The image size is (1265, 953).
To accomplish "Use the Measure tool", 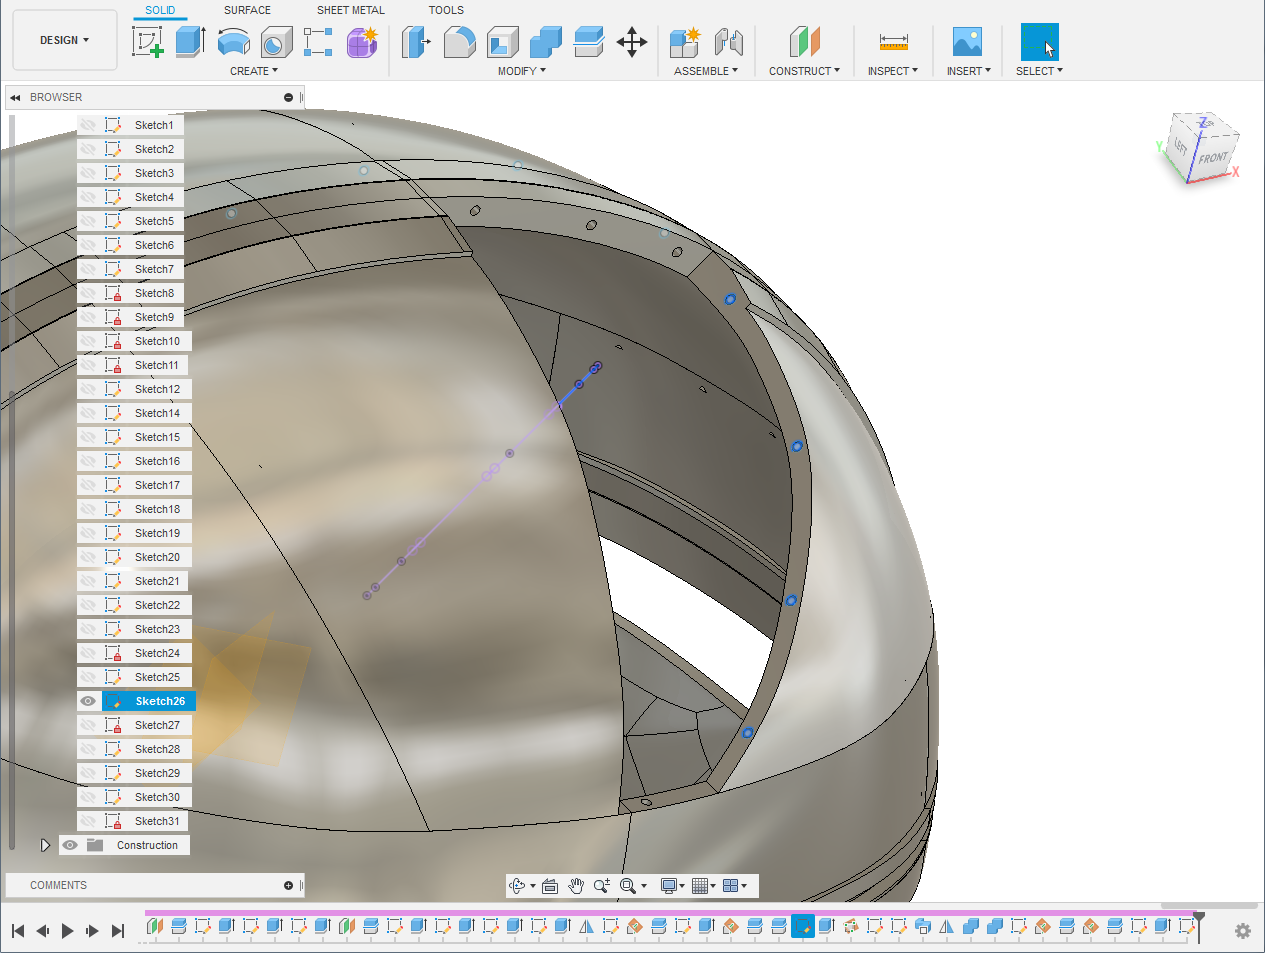I will pos(893,42).
